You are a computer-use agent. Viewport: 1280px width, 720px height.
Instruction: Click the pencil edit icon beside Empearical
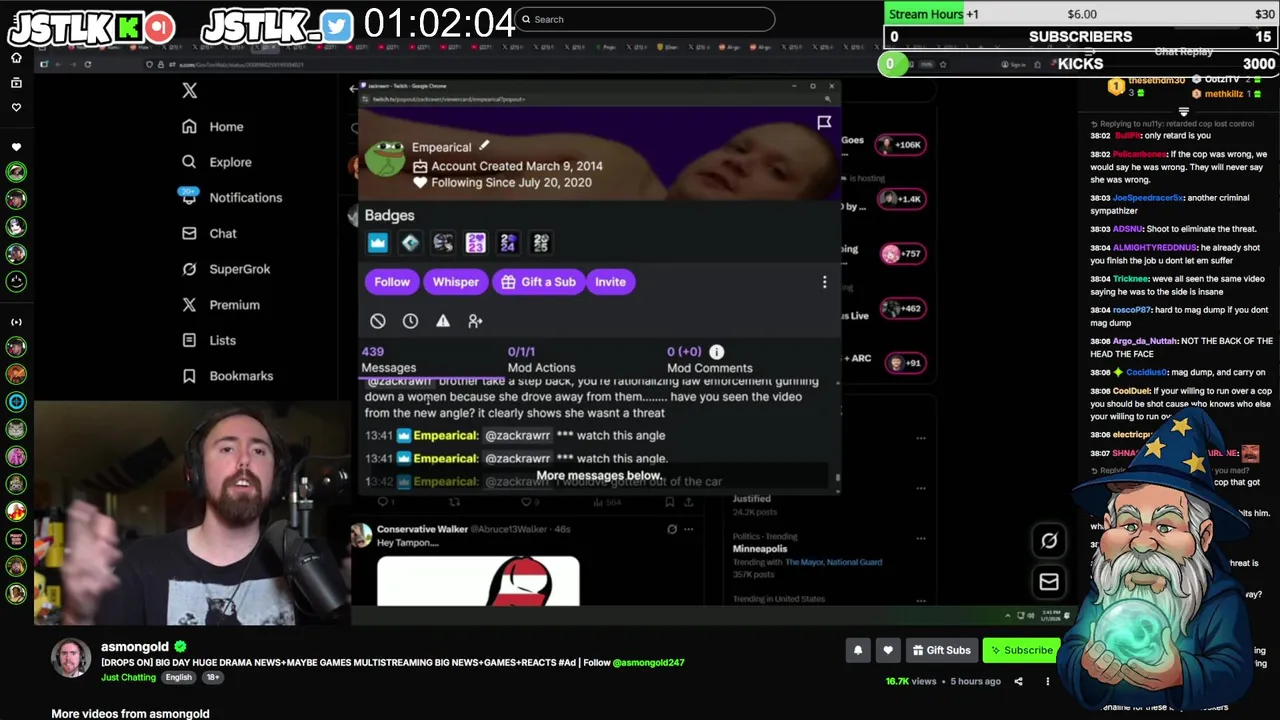[484, 146]
